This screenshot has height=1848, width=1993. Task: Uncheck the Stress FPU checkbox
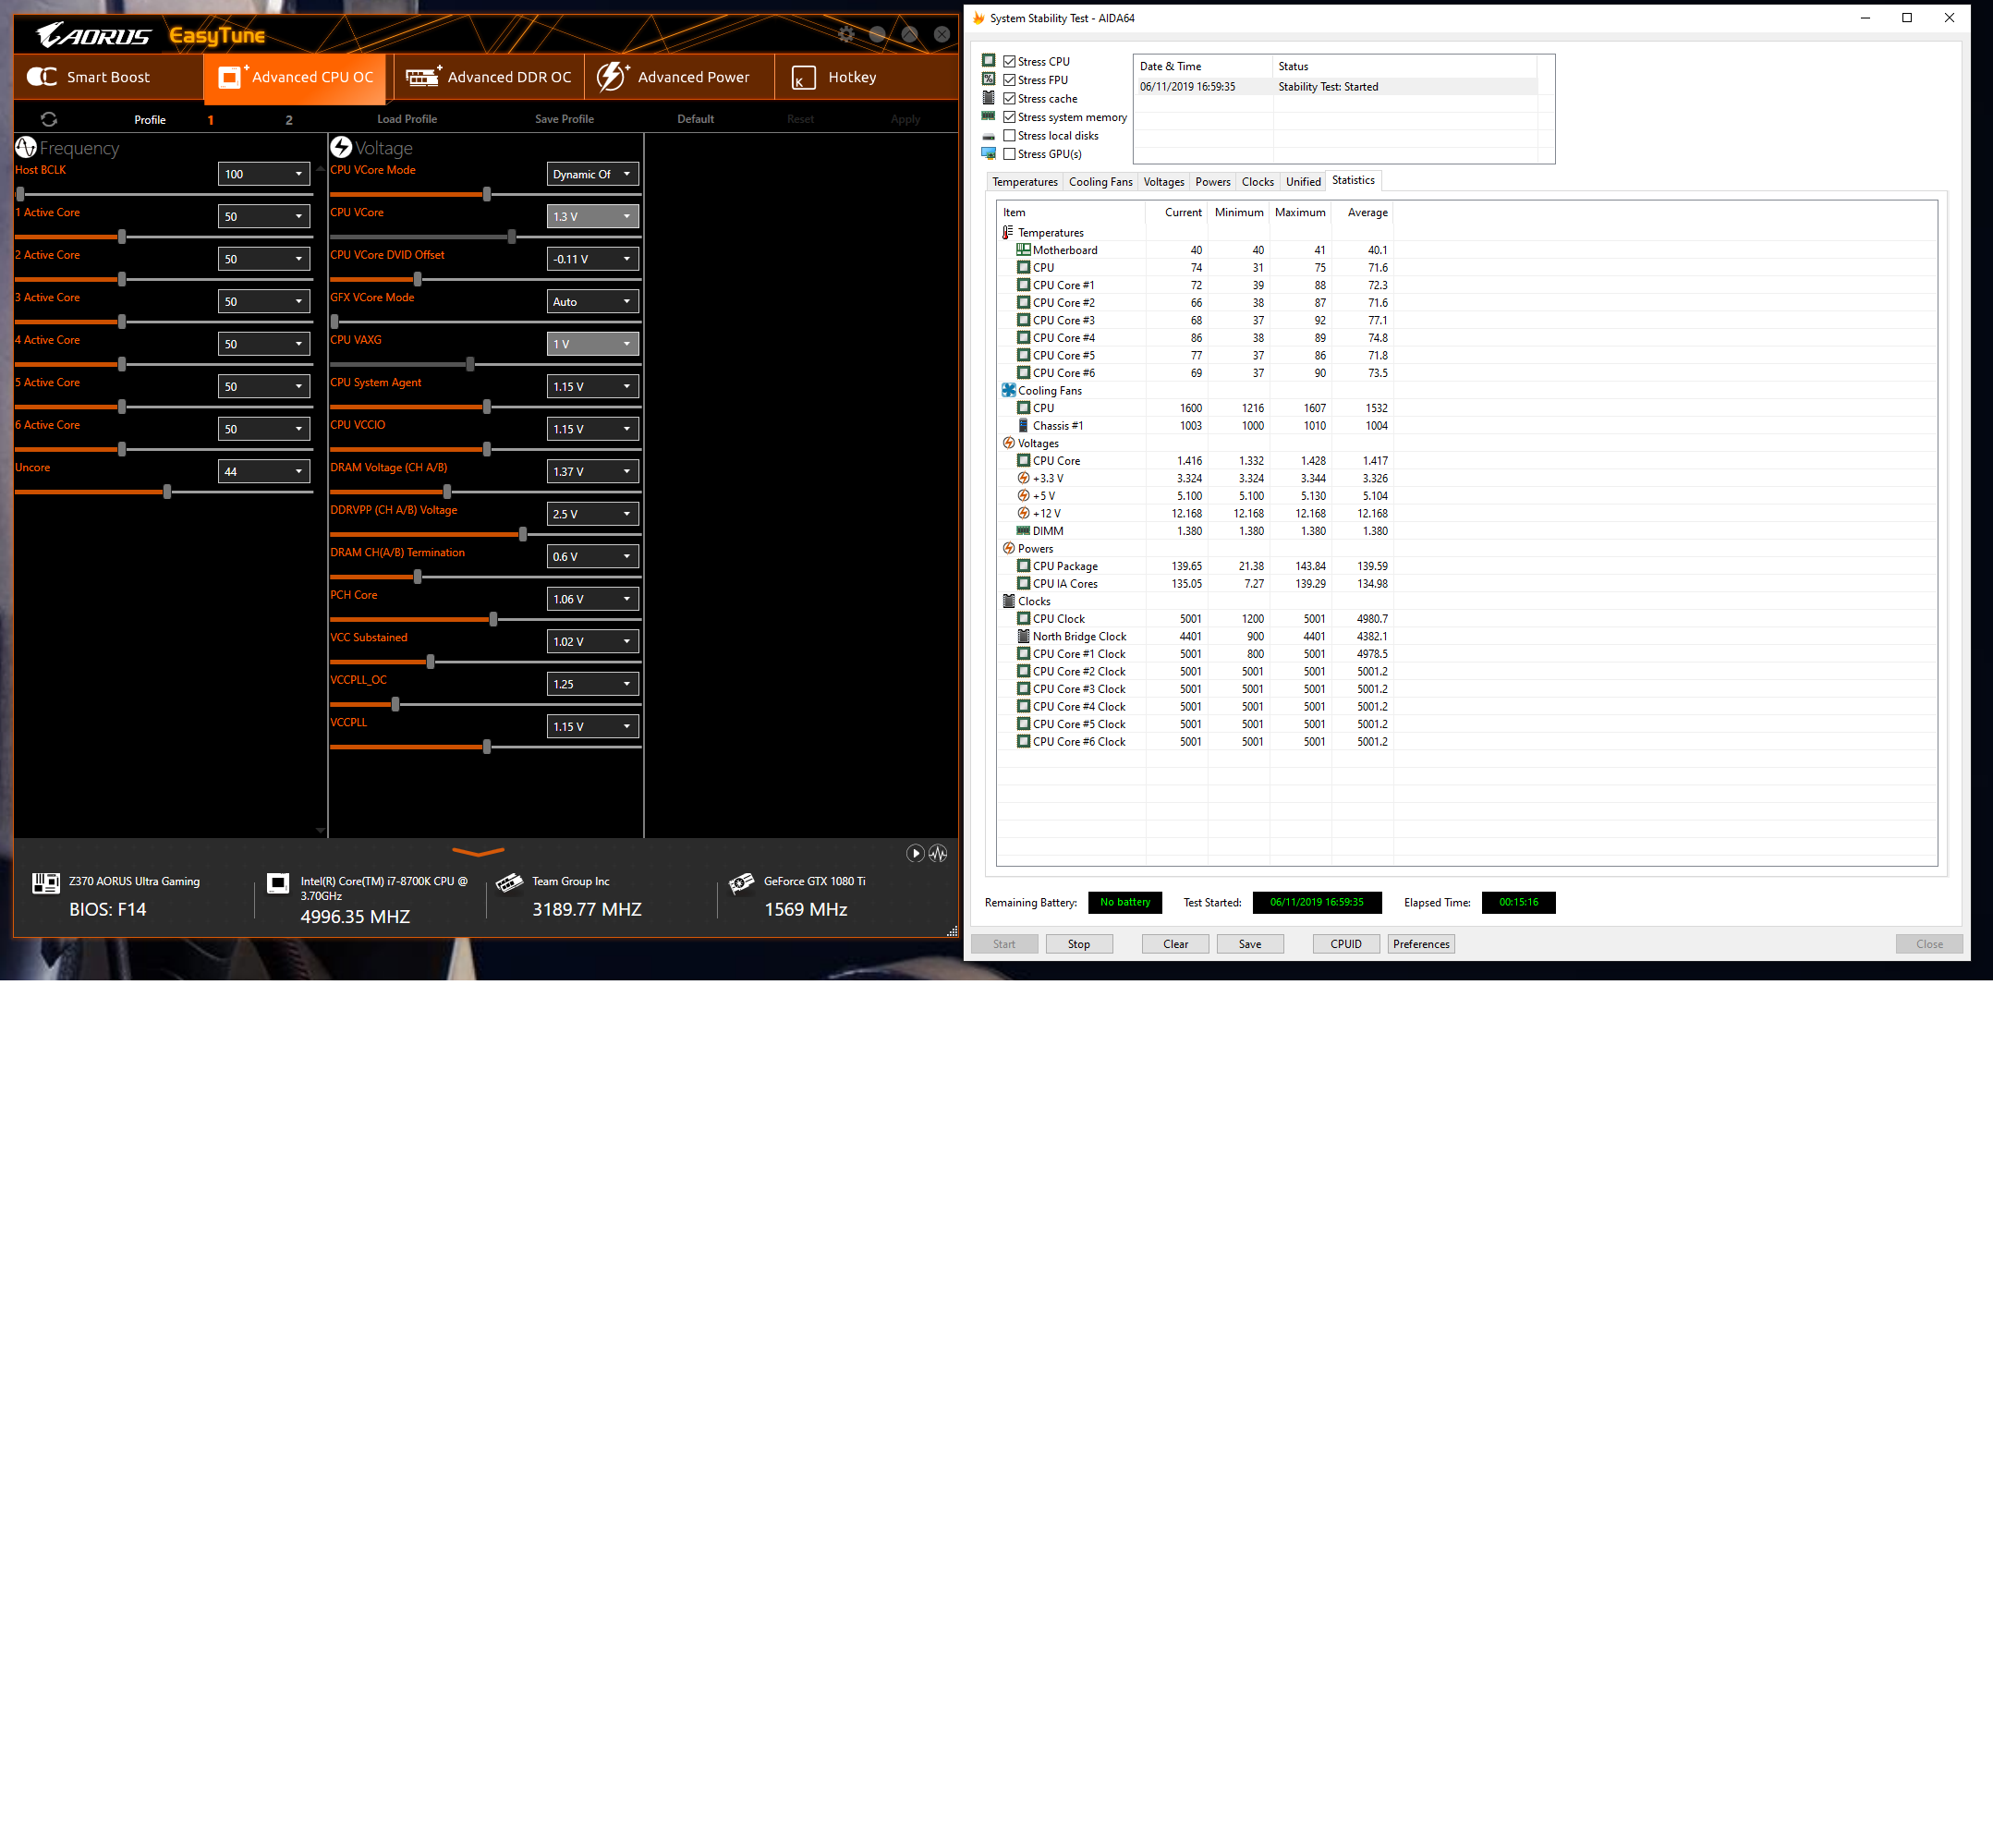(1010, 80)
